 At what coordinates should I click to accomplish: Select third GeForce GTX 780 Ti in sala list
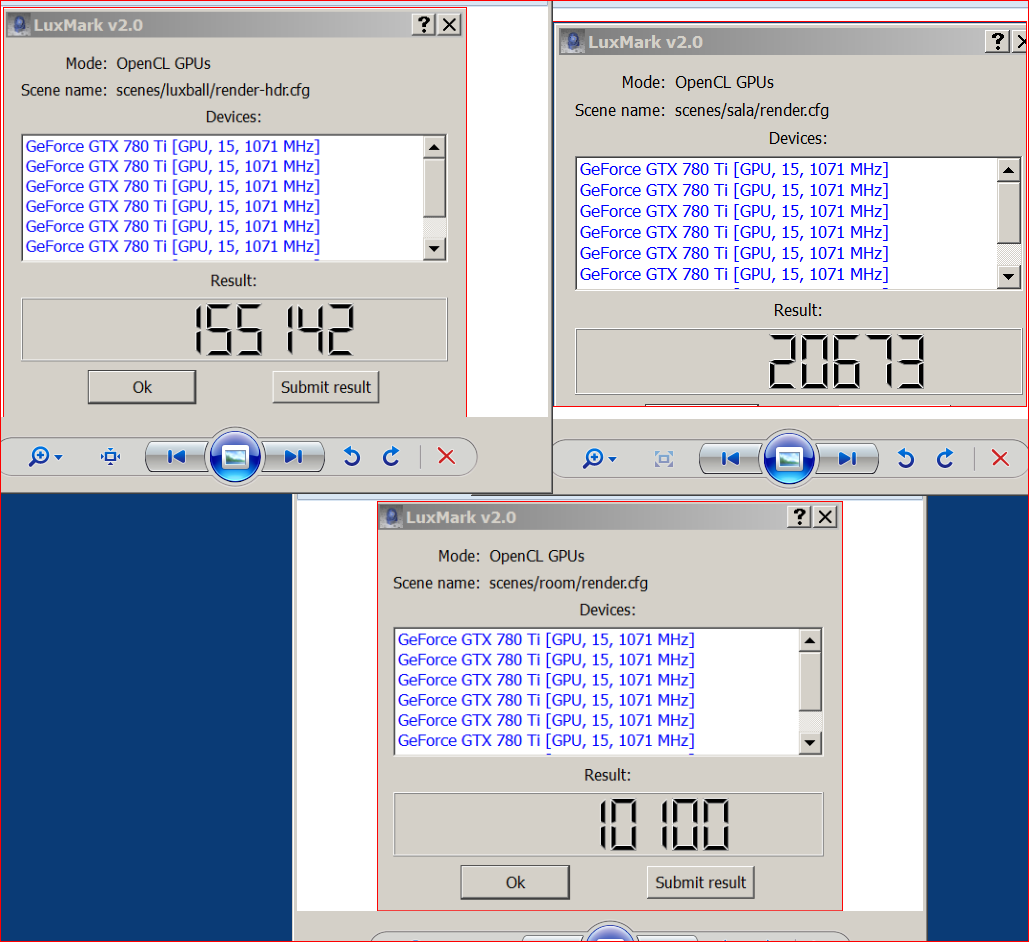[734, 211]
